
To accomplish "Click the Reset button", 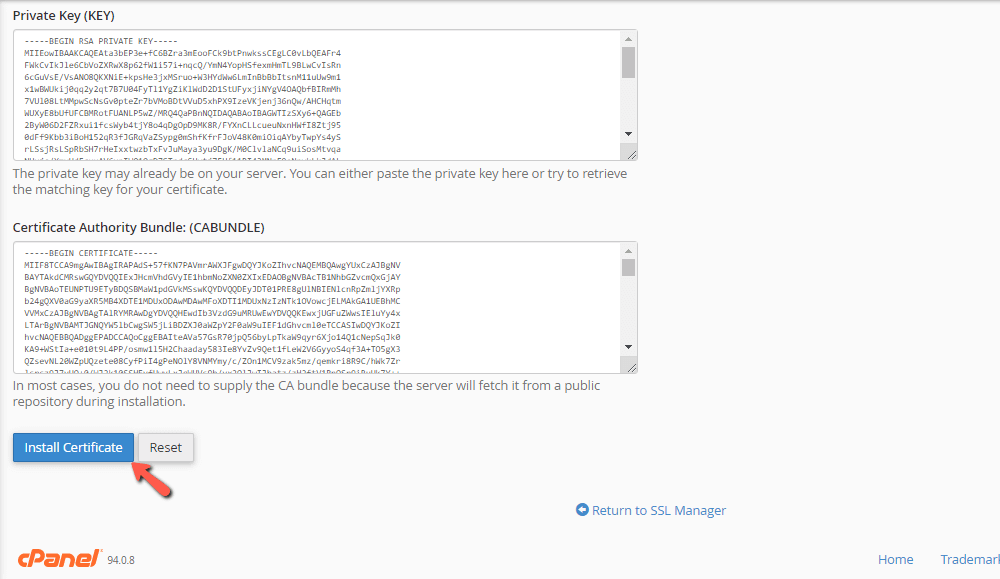I will pos(164,447).
